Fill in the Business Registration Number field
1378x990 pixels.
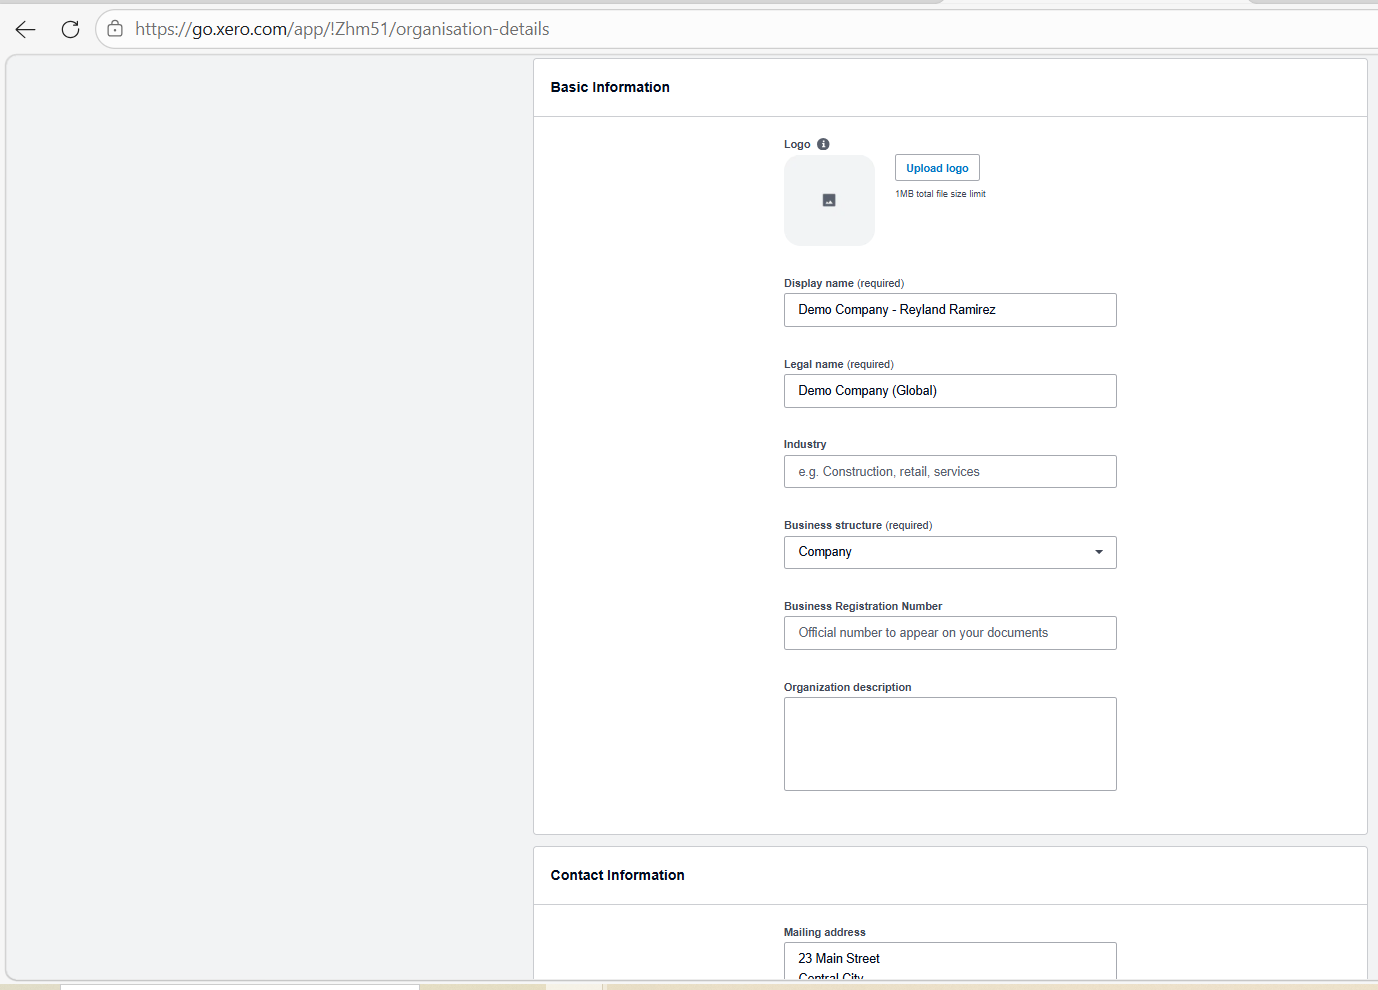point(950,633)
